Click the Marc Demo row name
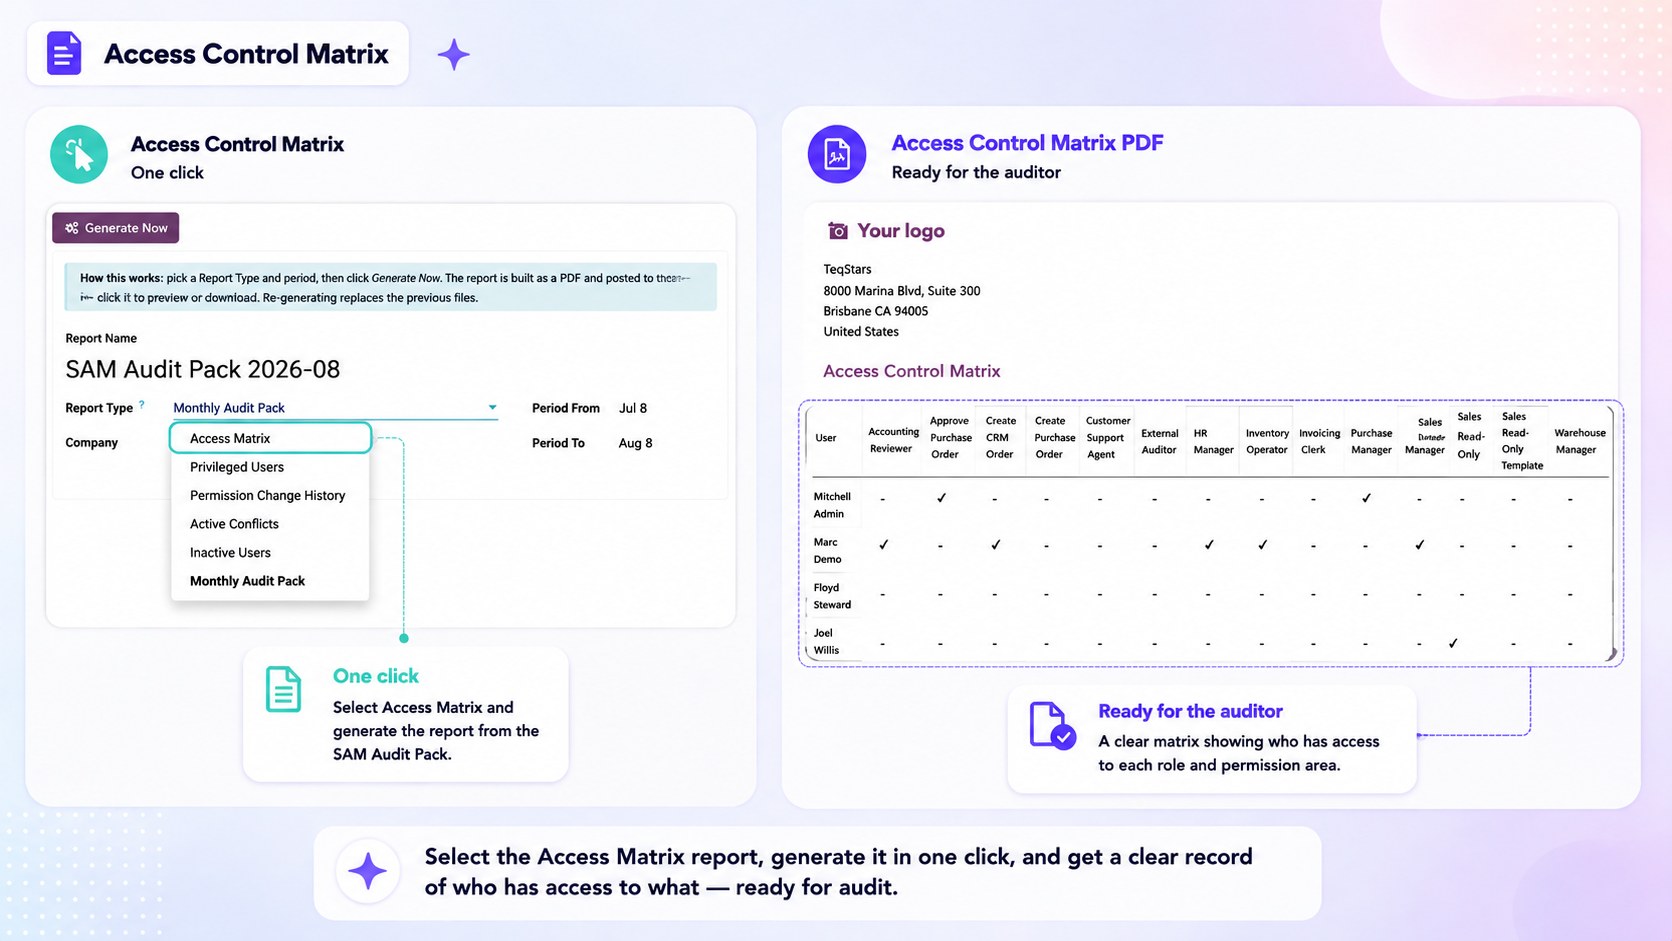 pyautogui.click(x=827, y=550)
